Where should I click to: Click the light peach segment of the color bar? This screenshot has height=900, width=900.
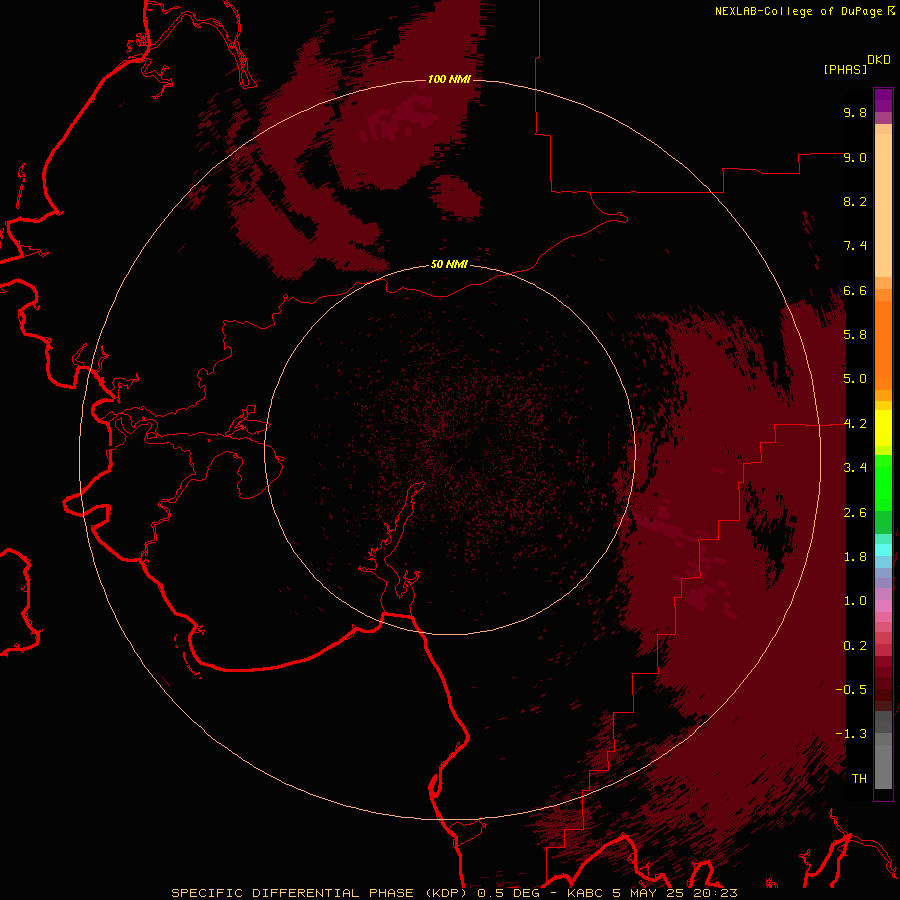click(x=883, y=205)
